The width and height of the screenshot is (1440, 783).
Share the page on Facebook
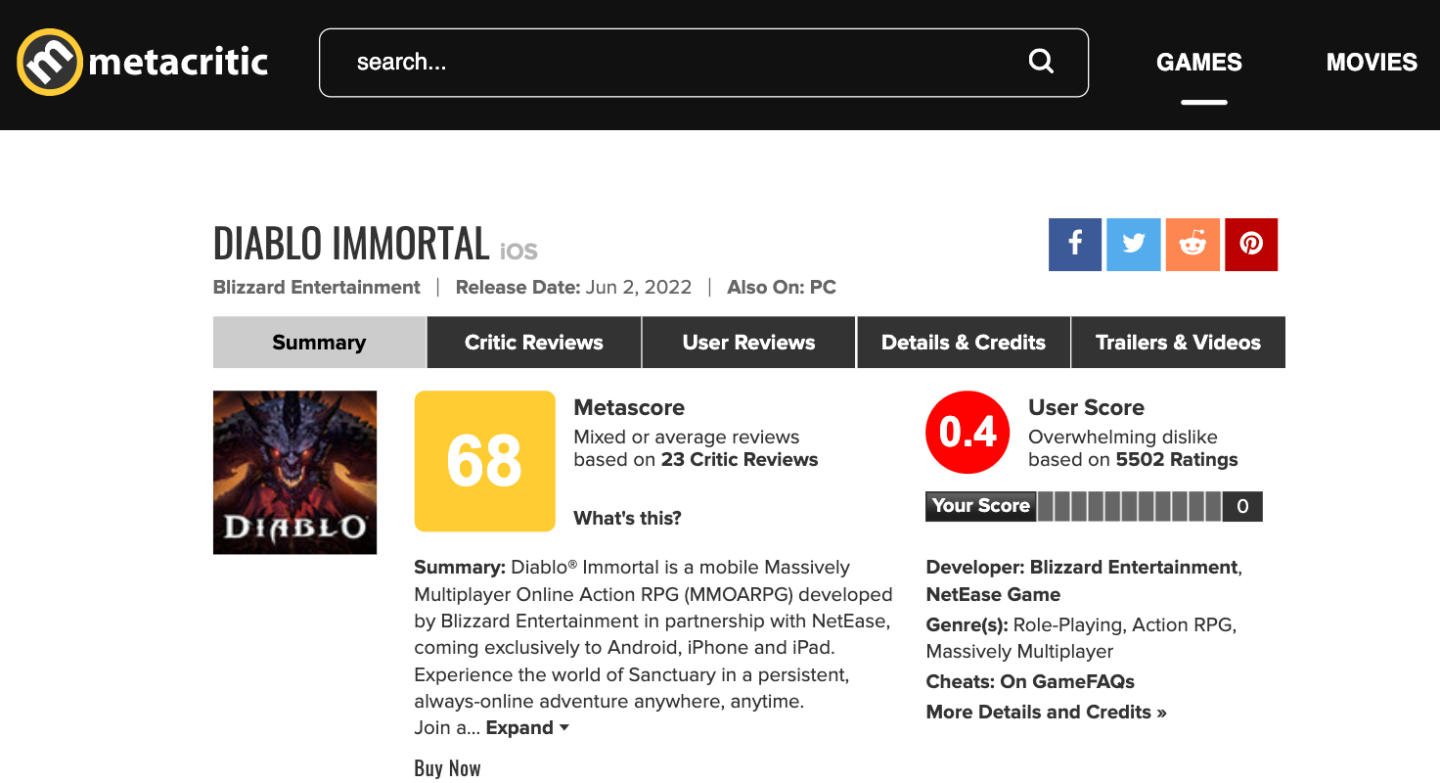[1075, 244]
